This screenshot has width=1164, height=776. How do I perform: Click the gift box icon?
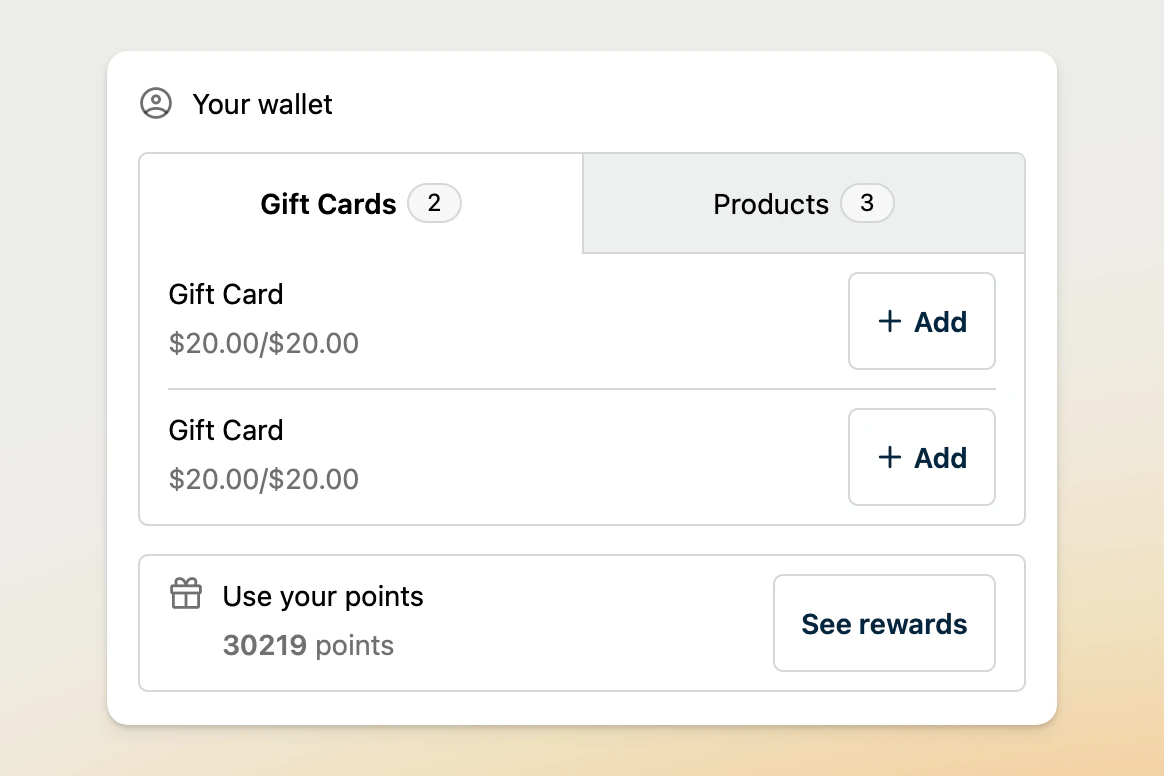tap(186, 594)
